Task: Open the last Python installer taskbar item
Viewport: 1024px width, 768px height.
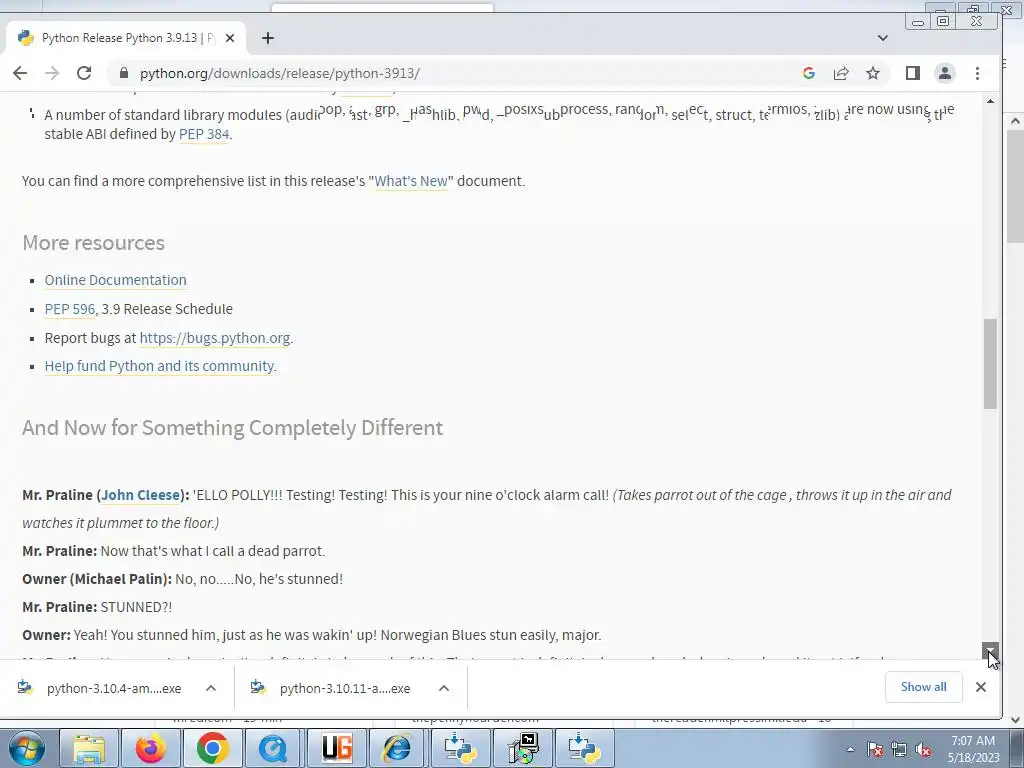Action: [x=584, y=748]
